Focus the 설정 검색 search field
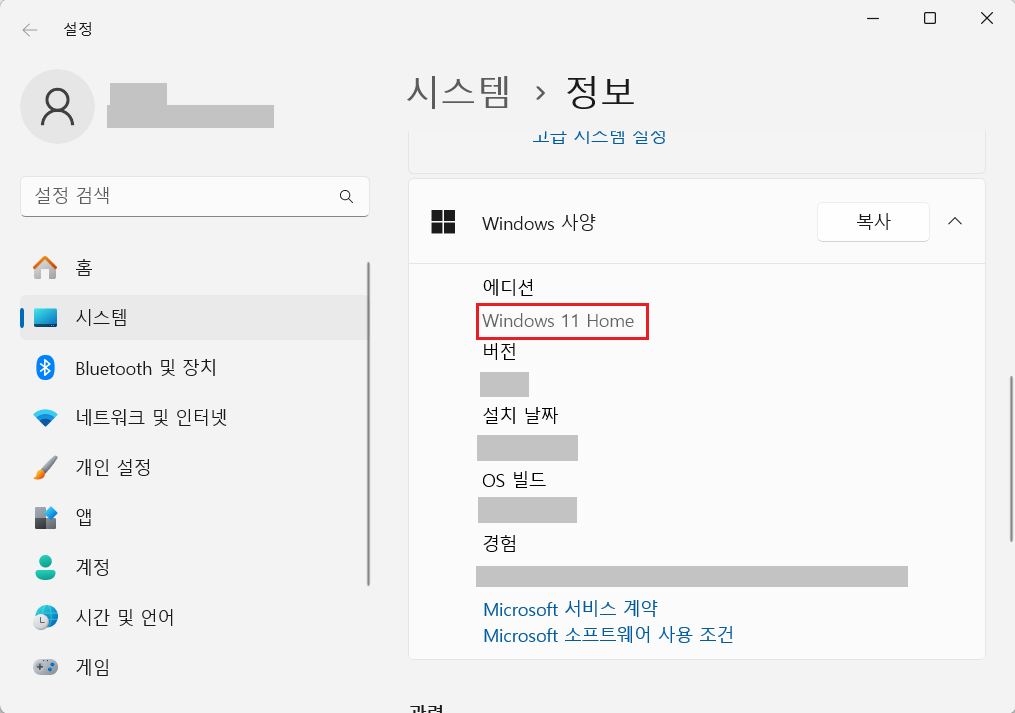Screen dimensions: 1015x713 click(195, 196)
